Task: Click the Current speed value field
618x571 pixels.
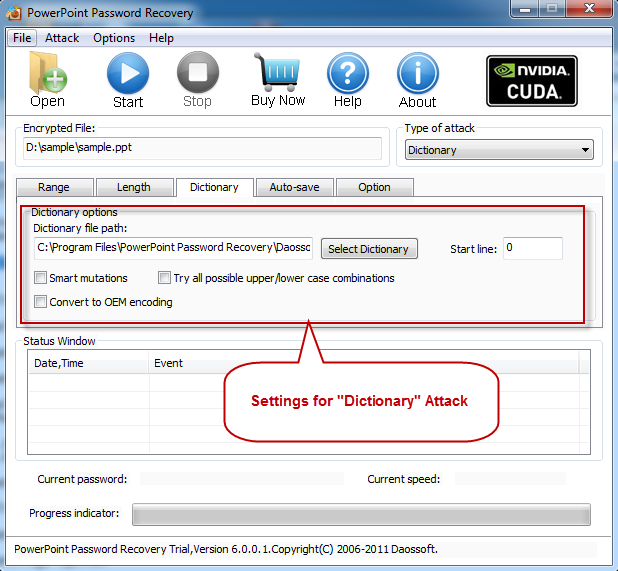Action: [510, 479]
